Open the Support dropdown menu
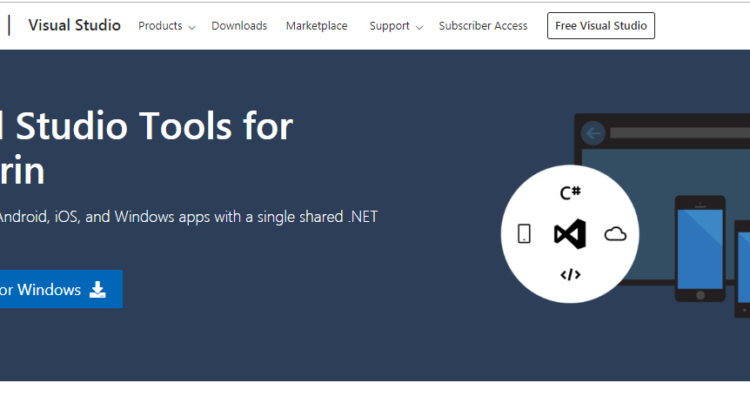 [x=389, y=26]
